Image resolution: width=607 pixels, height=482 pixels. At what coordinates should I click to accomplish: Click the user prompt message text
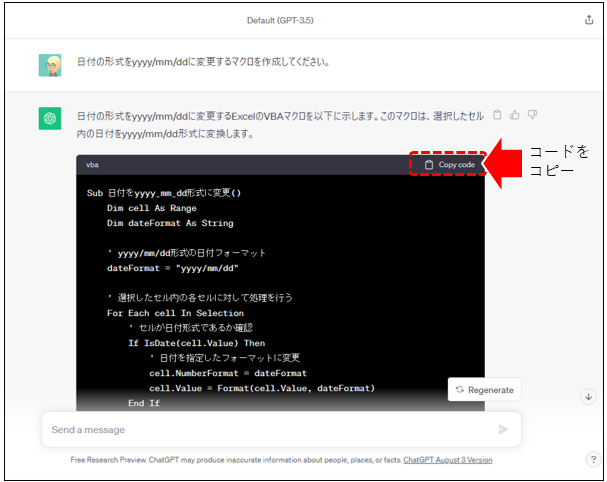203,62
